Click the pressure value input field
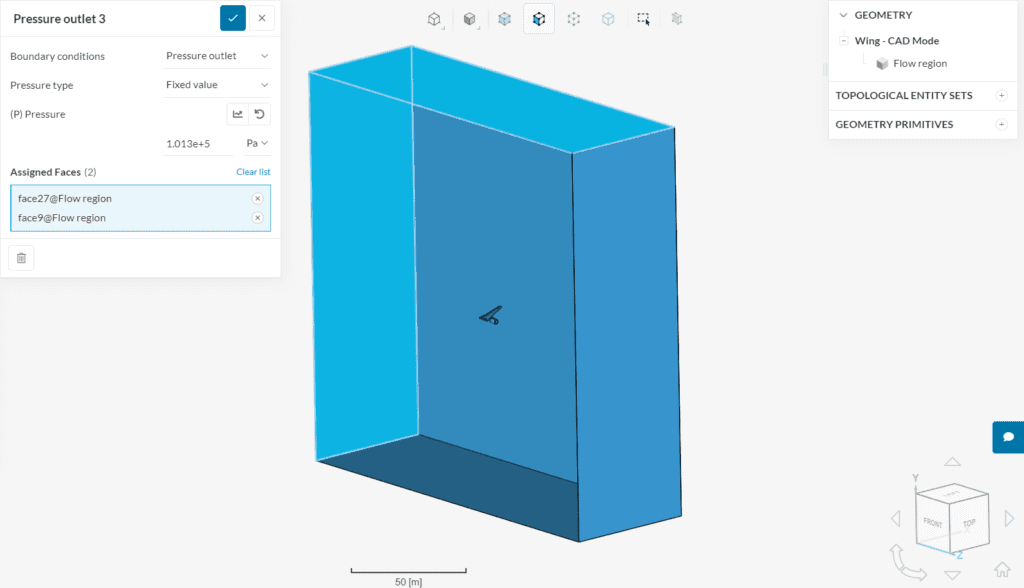The image size is (1024, 588). point(197,143)
